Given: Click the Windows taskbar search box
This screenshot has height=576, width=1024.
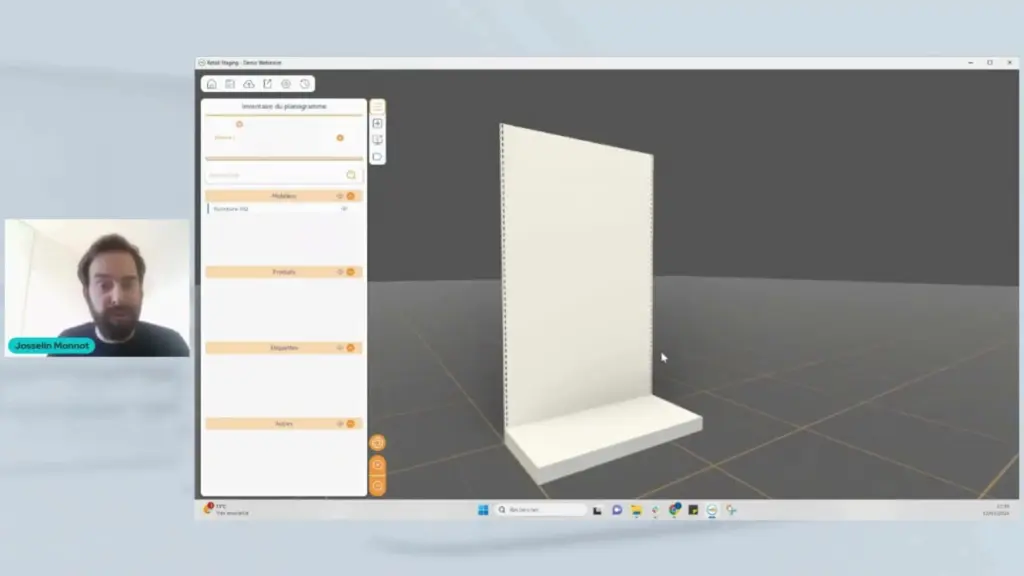Looking at the screenshot, I should (x=540, y=510).
